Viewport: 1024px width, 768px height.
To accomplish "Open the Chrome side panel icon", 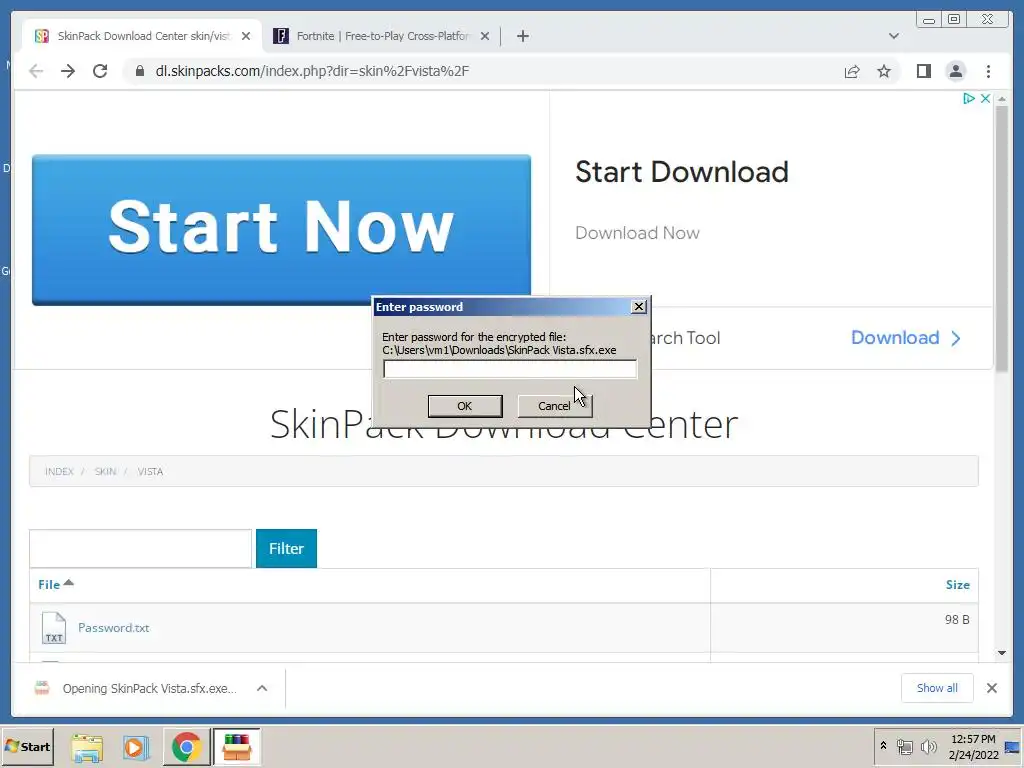I will (923, 71).
